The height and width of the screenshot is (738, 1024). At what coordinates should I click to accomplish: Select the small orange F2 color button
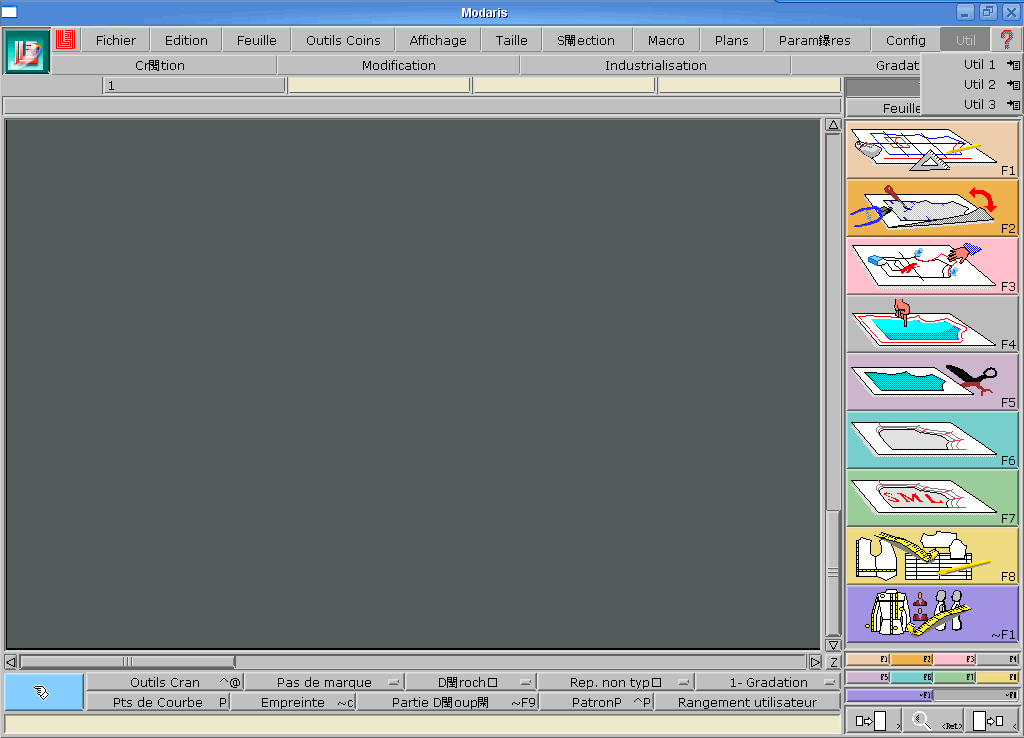pos(911,660)
